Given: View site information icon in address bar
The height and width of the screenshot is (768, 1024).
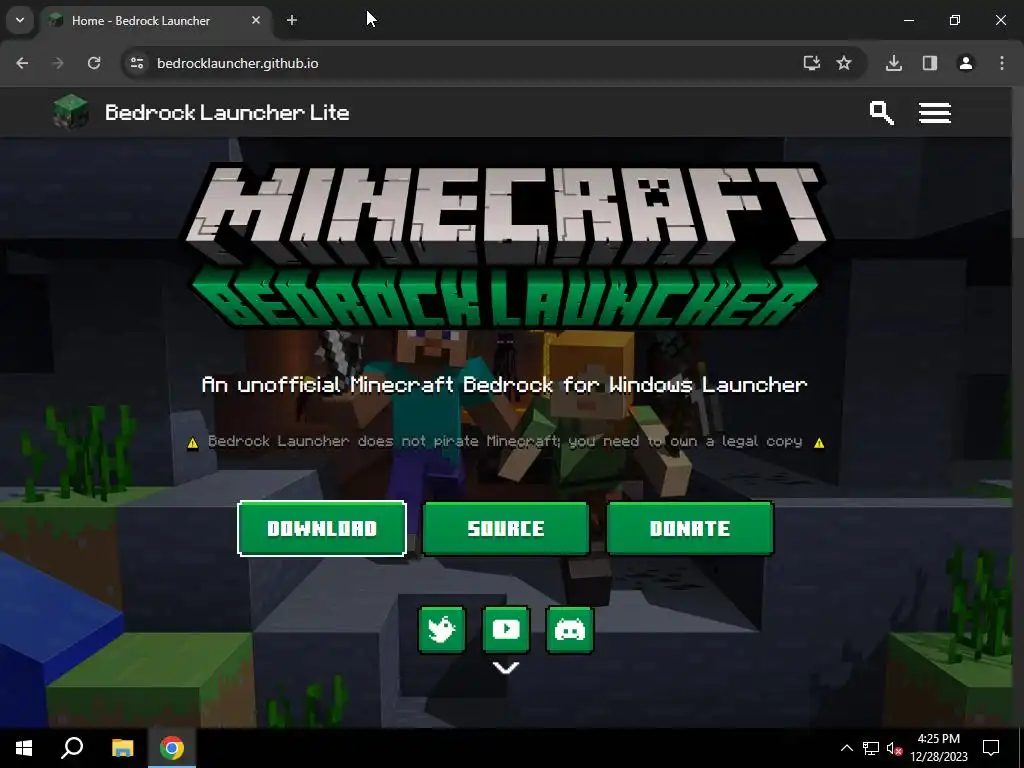Looking at the screenshot, I should [x=136, y=63].
